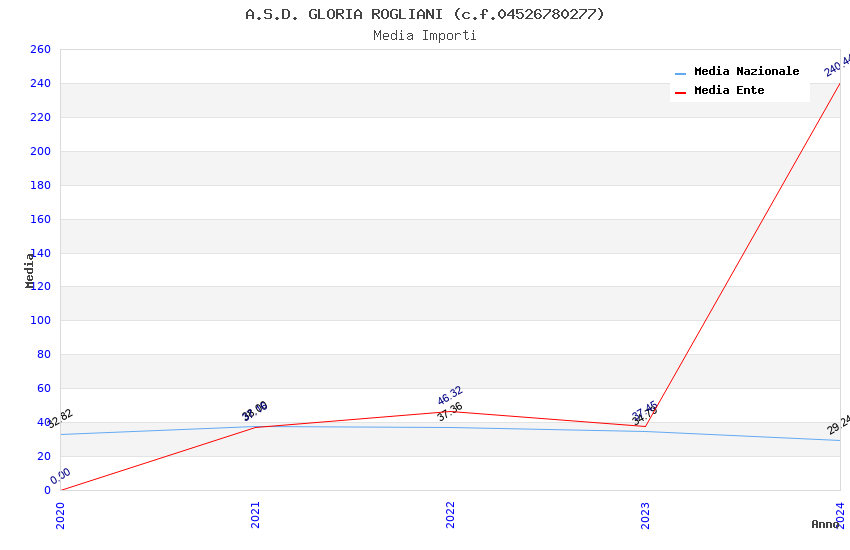Click the 60 y-axis tick label
850x550 pixels.
pos(44,389)
